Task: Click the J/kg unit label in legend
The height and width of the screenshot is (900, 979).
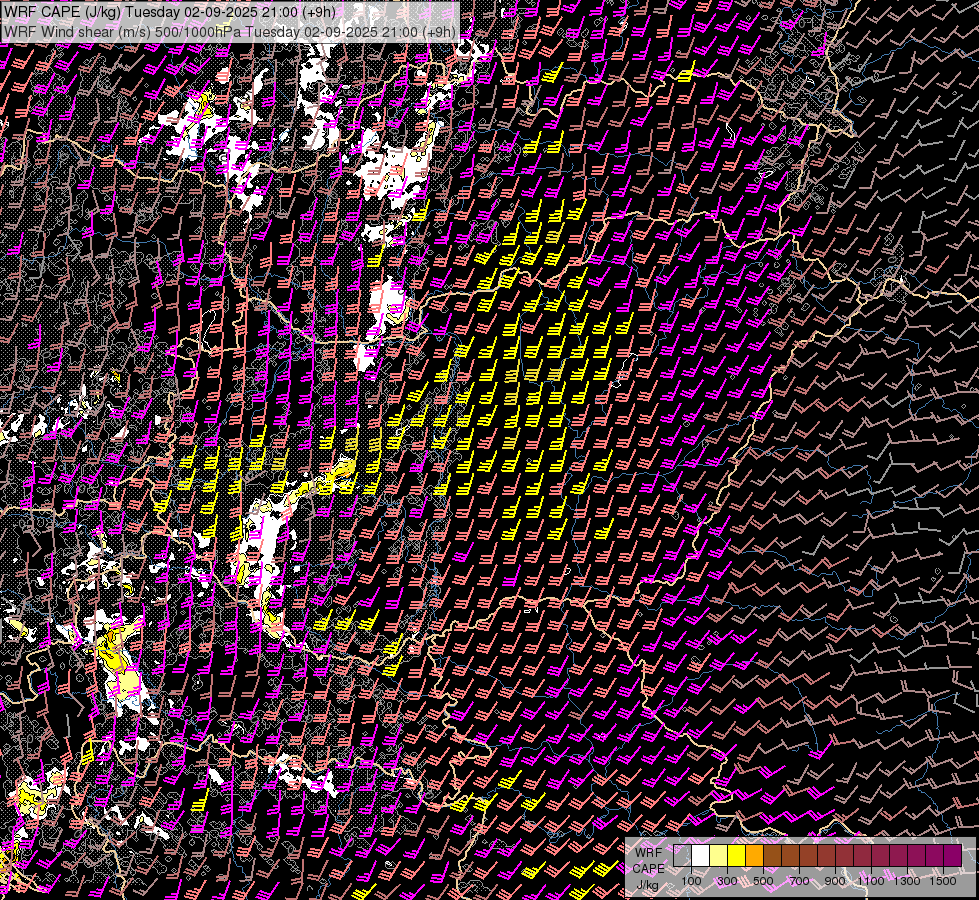Action: [647, 885]
